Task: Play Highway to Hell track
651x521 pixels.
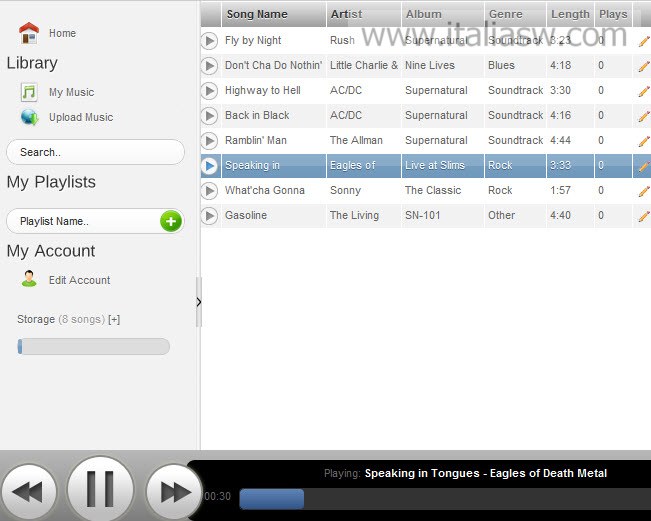Action: click(210, 91)
